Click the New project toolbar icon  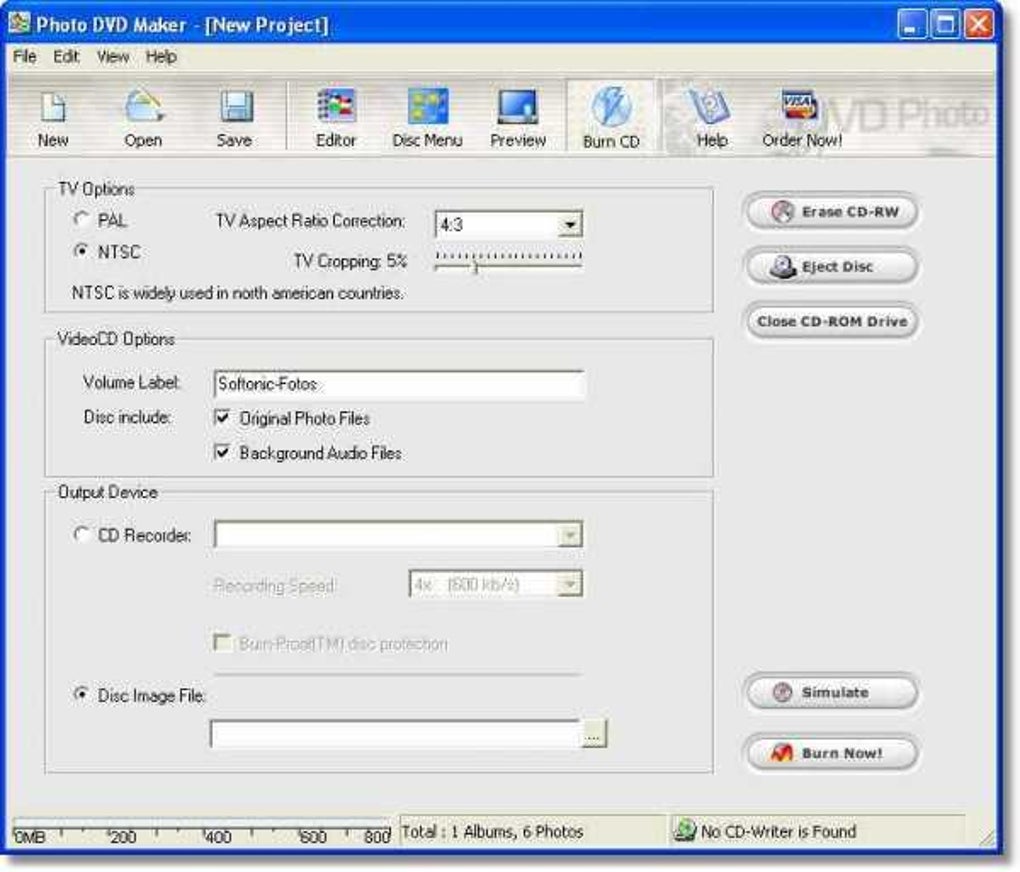point(53,107)
